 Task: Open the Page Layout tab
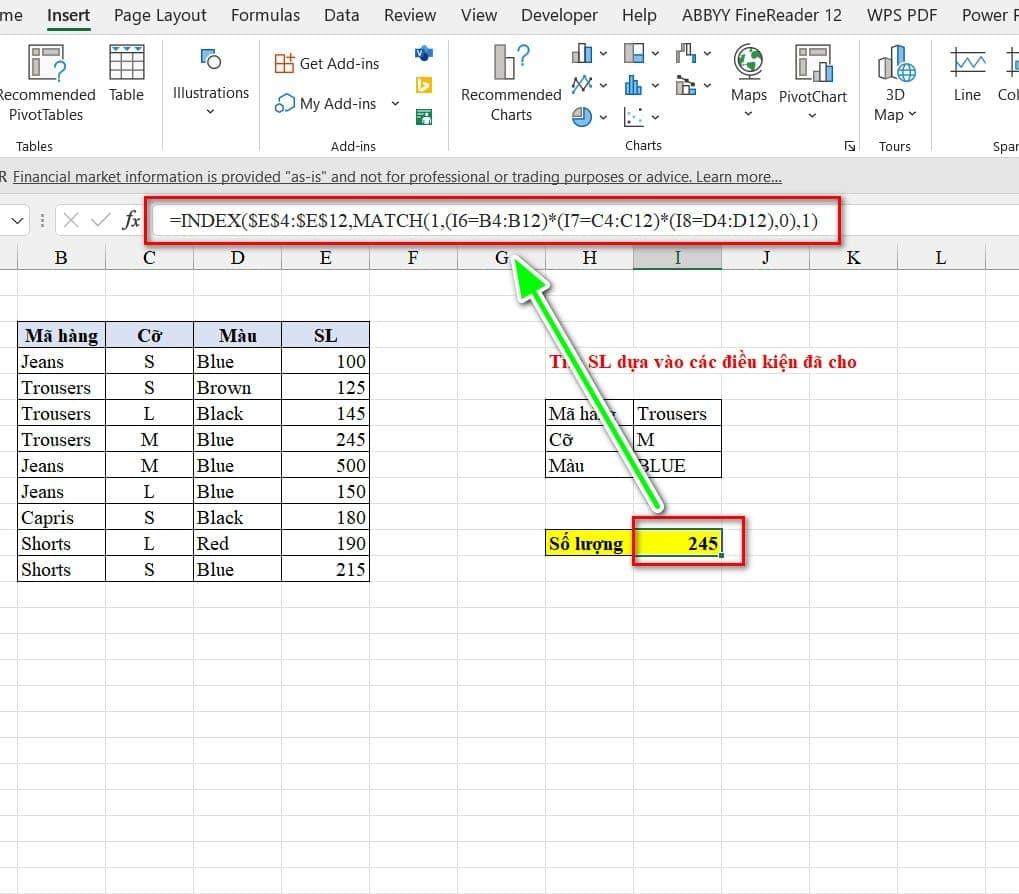(160, 15)
